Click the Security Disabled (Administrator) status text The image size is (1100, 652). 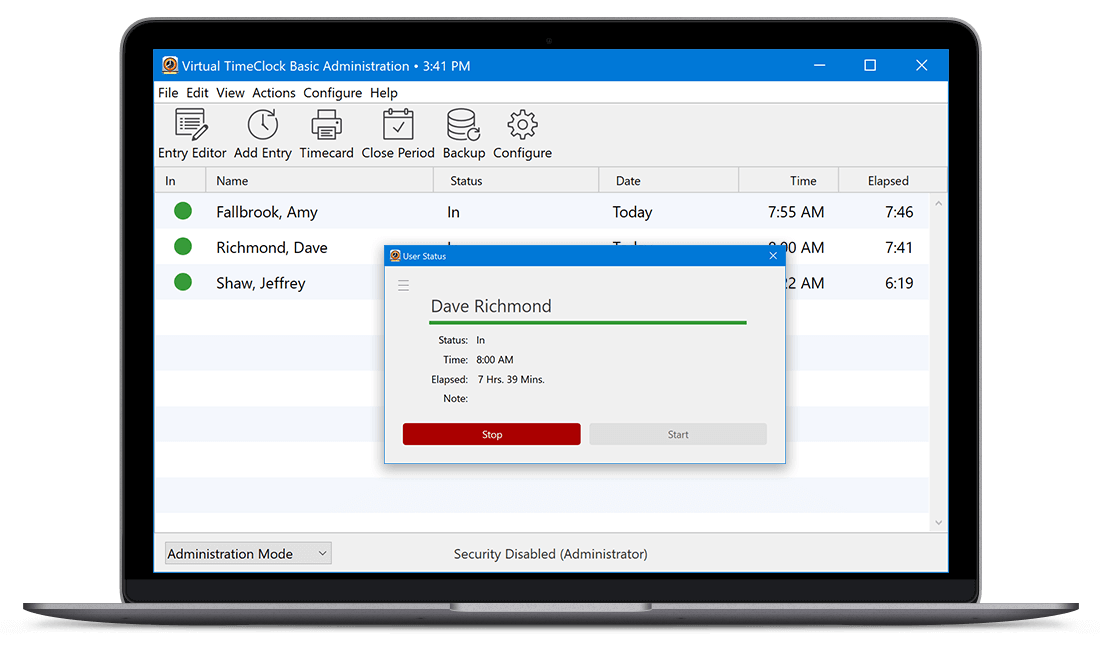[551, 554]
